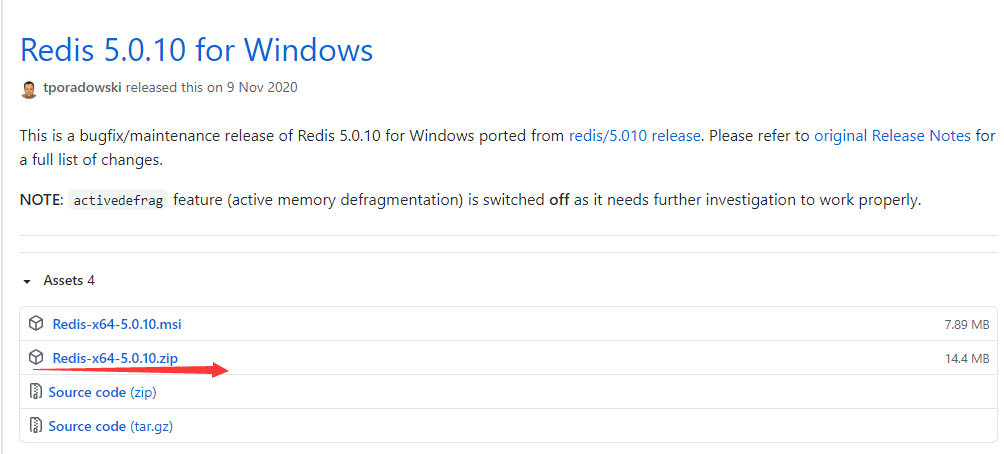
Task: Download Source code (tar.gz)
Action: click(x=111, y=426)
